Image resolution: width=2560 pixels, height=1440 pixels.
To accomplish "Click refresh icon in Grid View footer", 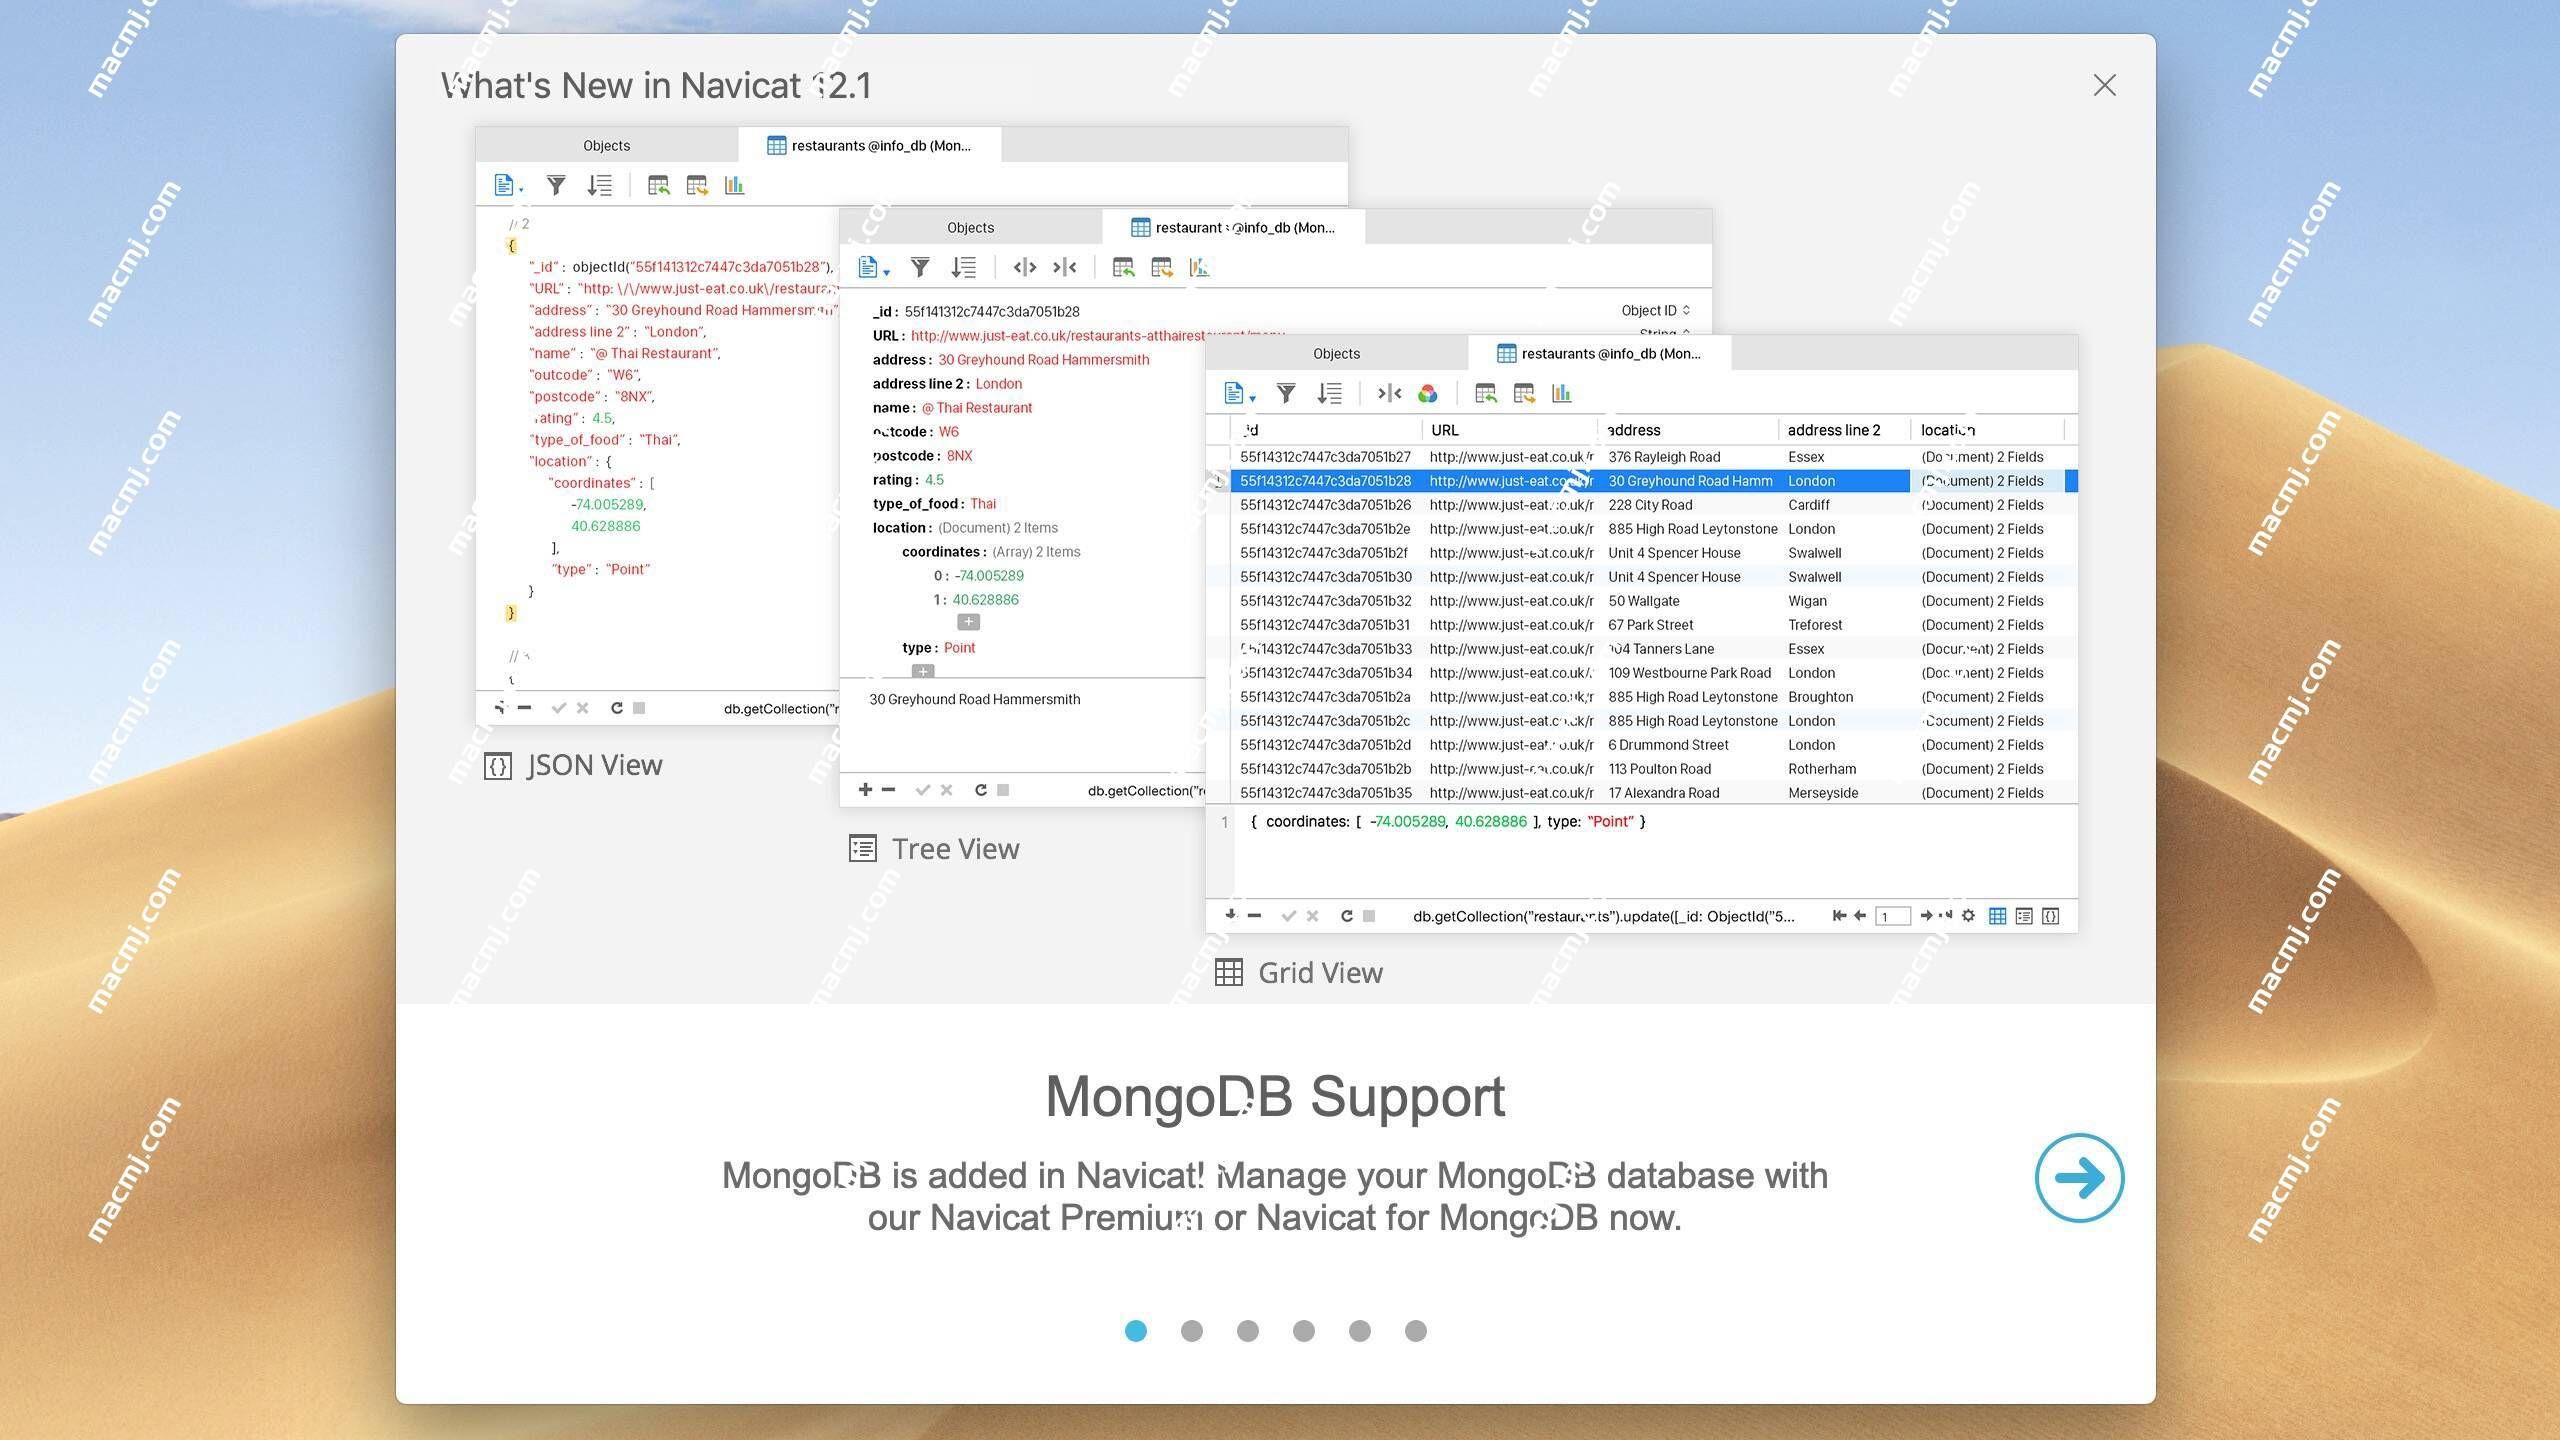I will 1347,916.
